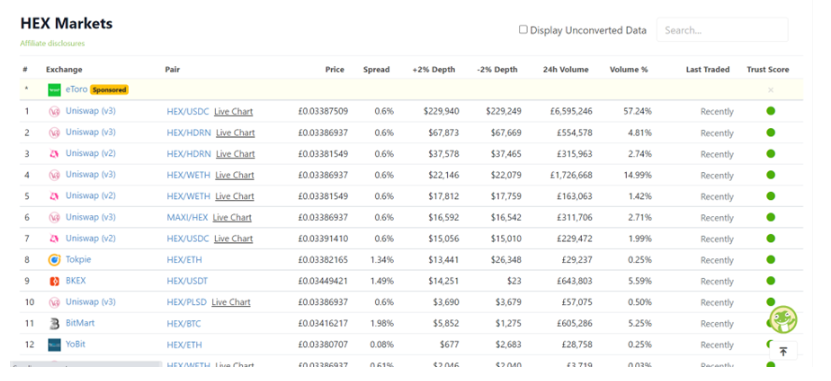Sort by +2% Depth column header
Screen dimensions: 831x381
click(434, 69)
